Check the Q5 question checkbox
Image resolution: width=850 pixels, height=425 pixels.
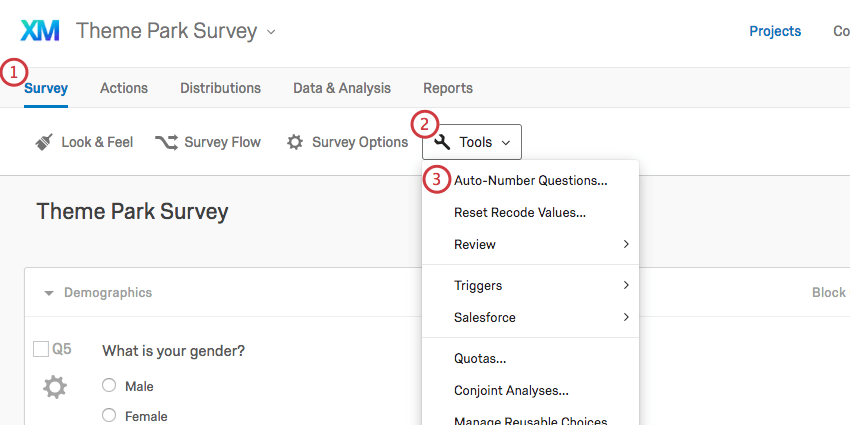pos(41,349)
